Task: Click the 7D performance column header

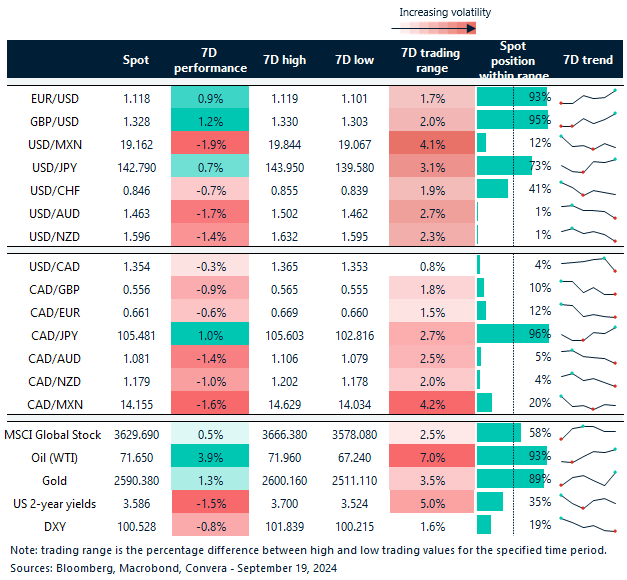Action: (210, 60)
